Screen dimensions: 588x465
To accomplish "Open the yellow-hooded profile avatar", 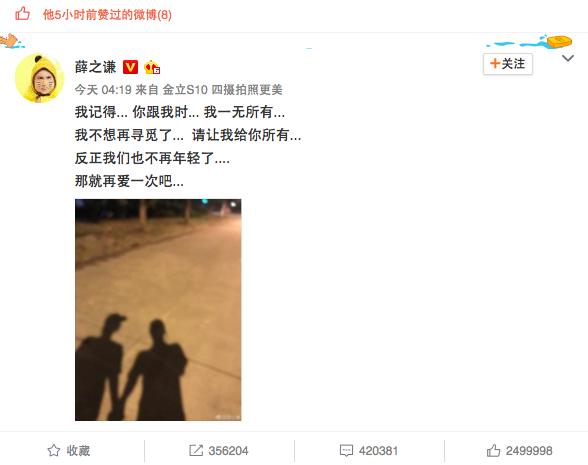I will pyautogui.click(x=39, y=78).
